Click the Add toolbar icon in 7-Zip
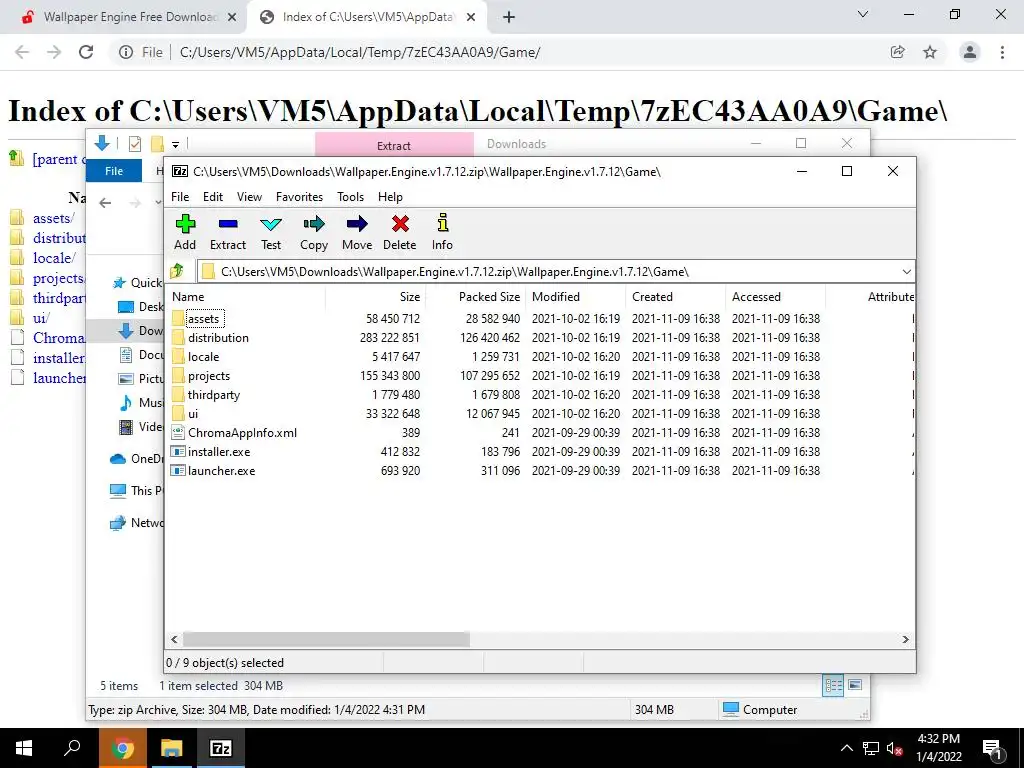Image resolution: width=1024 pixels, height=768 pixels. (x=185, y=232)
